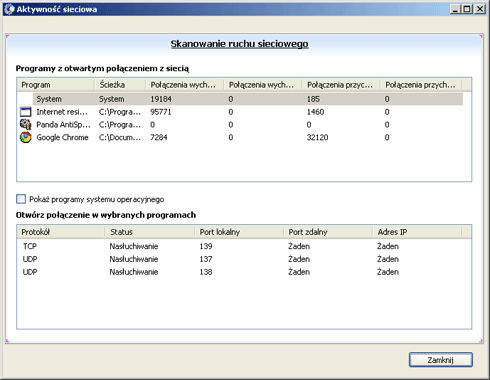Screen dimensions: 490x380
Task: Click local port 137
Action: click(x=206, y=259)
